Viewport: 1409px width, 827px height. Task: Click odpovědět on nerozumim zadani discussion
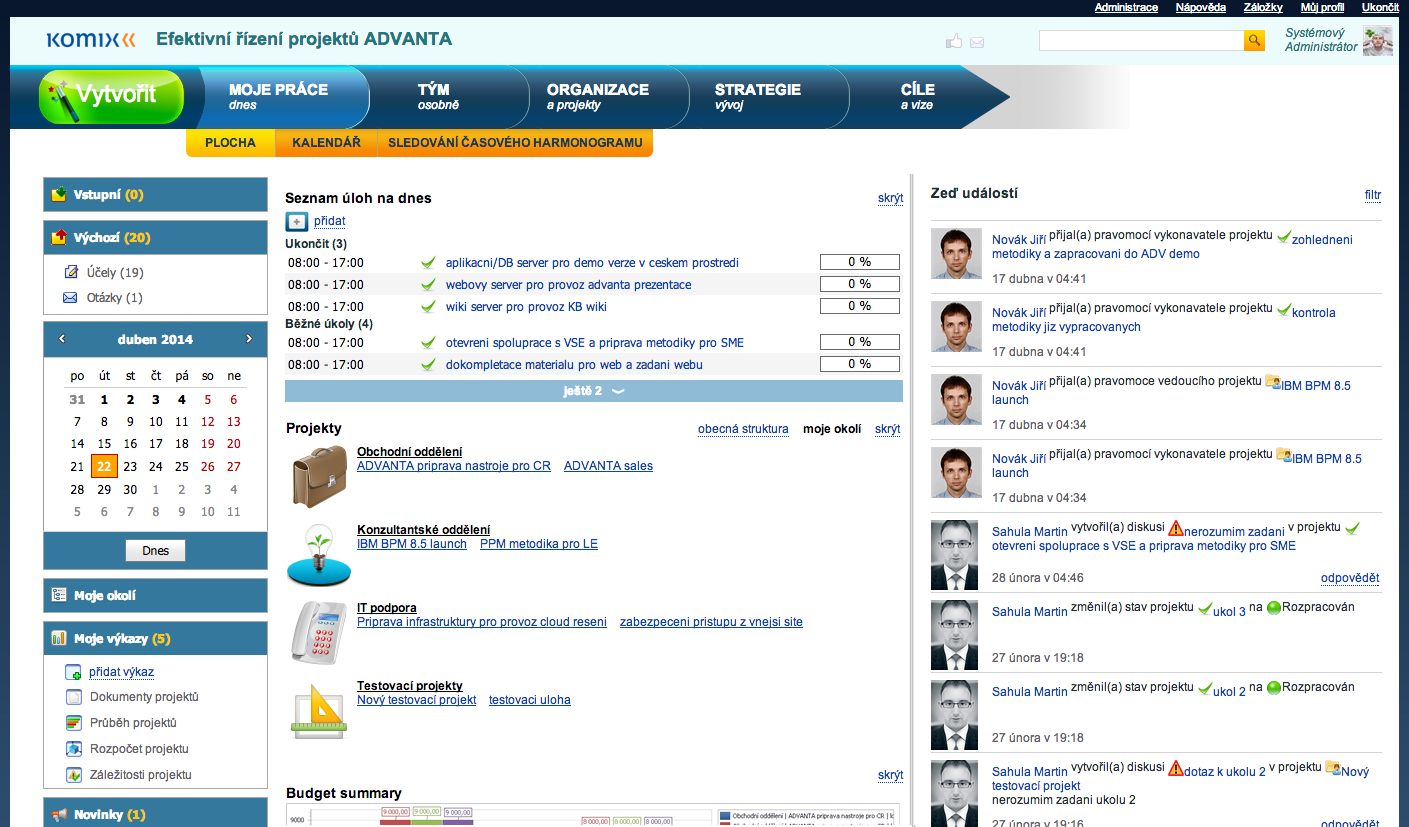pyautogui.click(x=1350, y=578)
